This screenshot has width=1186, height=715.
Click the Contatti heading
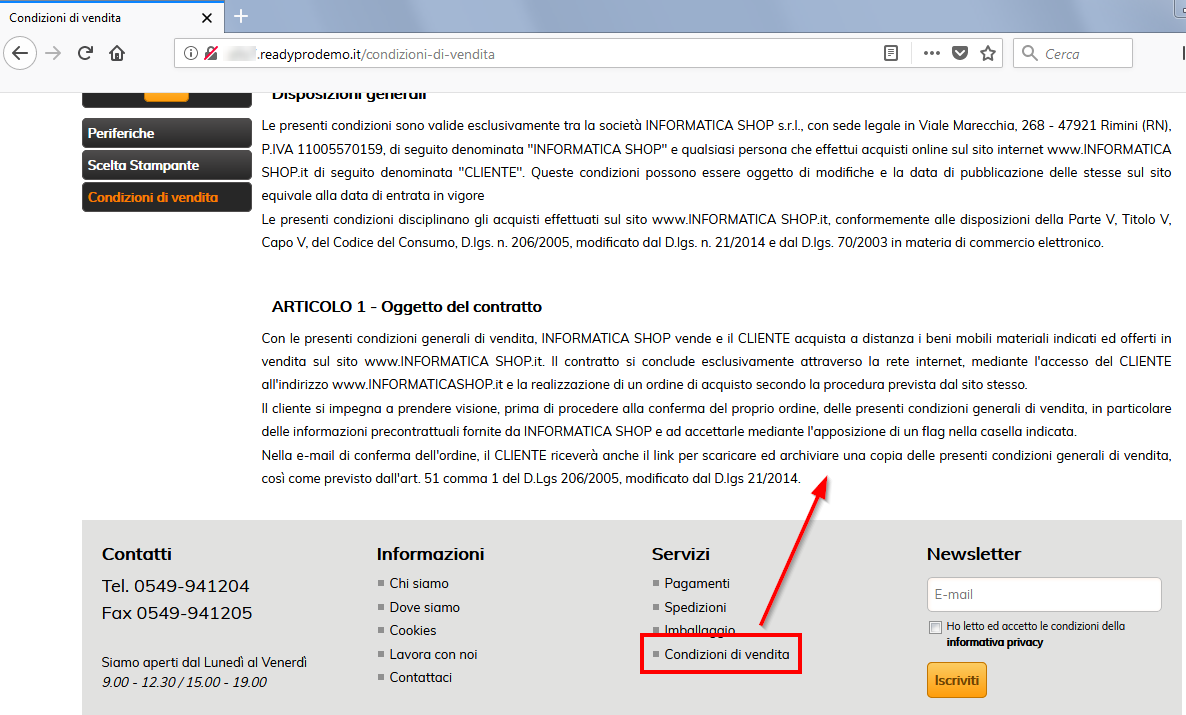[137, 554]
